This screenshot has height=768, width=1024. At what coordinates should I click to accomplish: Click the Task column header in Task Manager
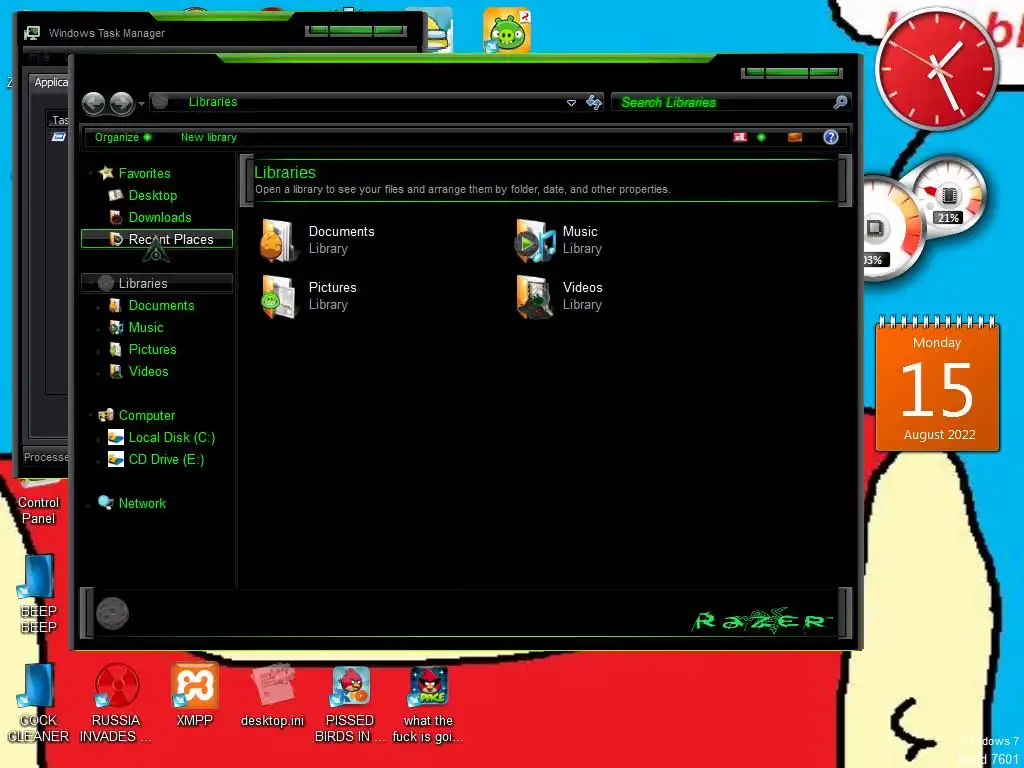coord(59,120)
